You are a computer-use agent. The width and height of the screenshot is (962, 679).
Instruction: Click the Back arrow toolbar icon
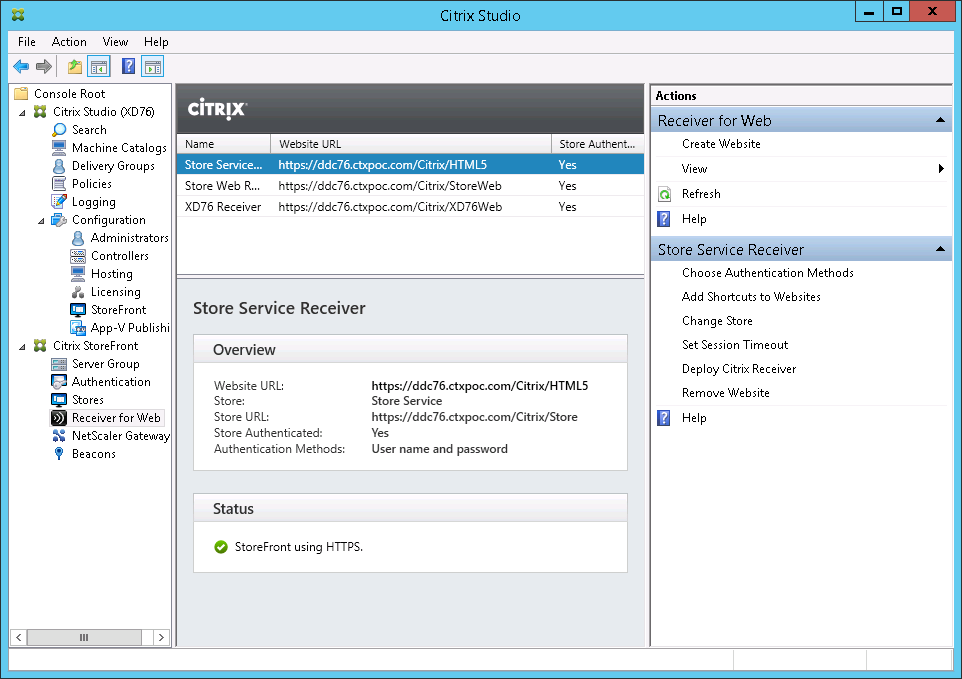pos(20,67)
